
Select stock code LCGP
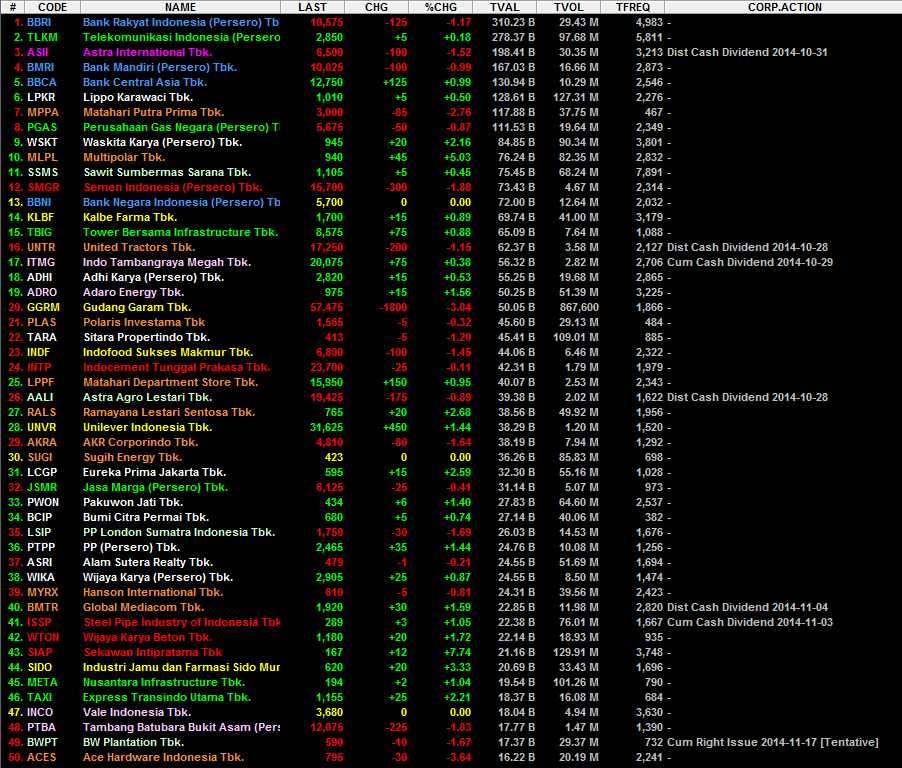42,472
